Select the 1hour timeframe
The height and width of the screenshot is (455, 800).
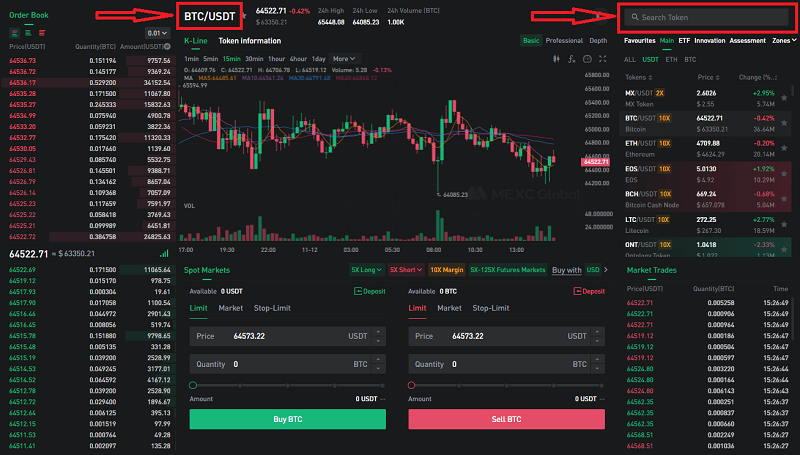tap(277, 59)
